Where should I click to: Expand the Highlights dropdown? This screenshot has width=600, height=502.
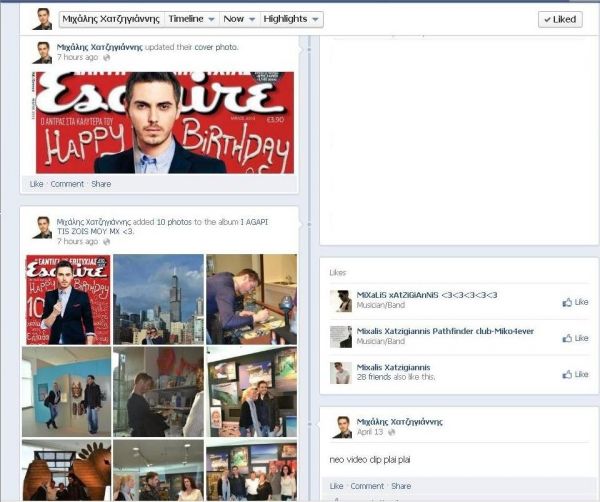291,19
